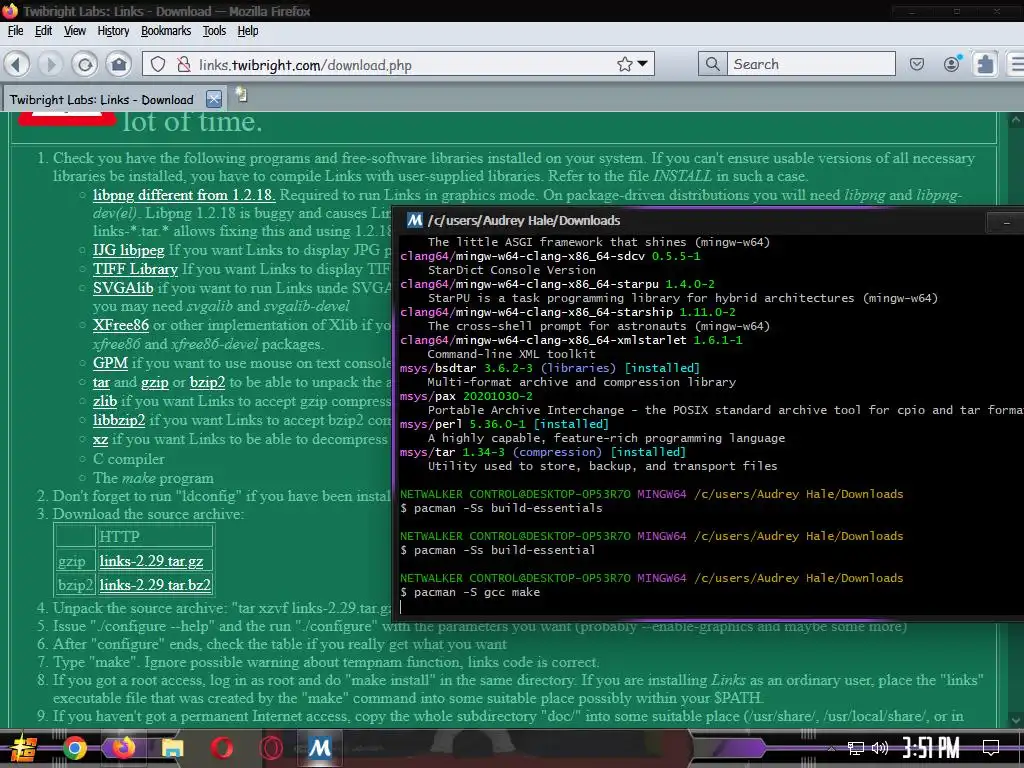Image resolution: width=1024 pixels, height=768 pixels.
Task: Switch to MSYS2 terminal in taskbar
Action: (319, 748)
